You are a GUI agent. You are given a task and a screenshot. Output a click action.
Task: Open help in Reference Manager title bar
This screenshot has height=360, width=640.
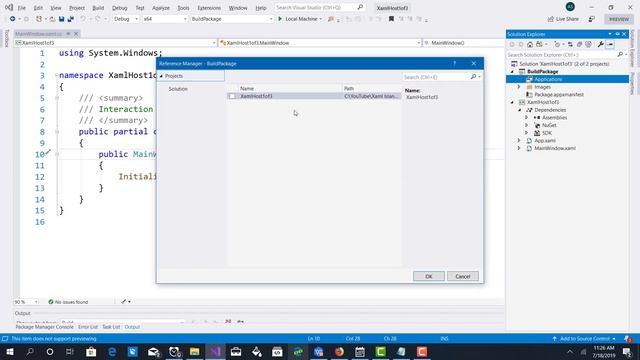click(x=454, y=63)
